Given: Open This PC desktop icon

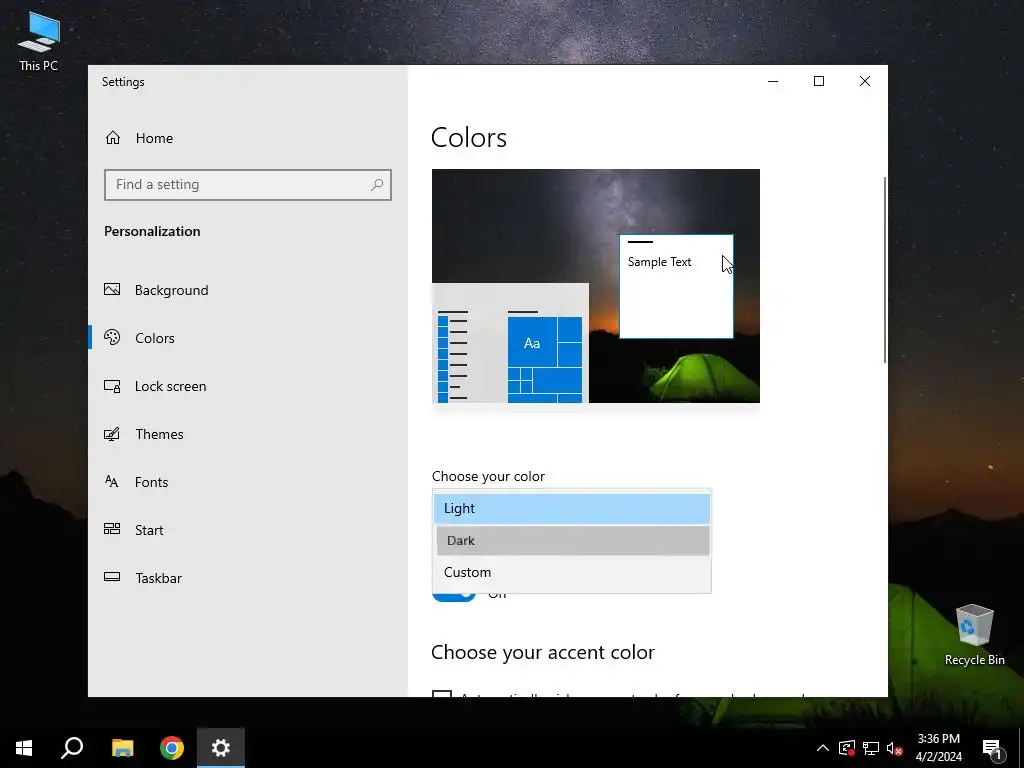Looking at the screenshot, I should click(39, 40).
